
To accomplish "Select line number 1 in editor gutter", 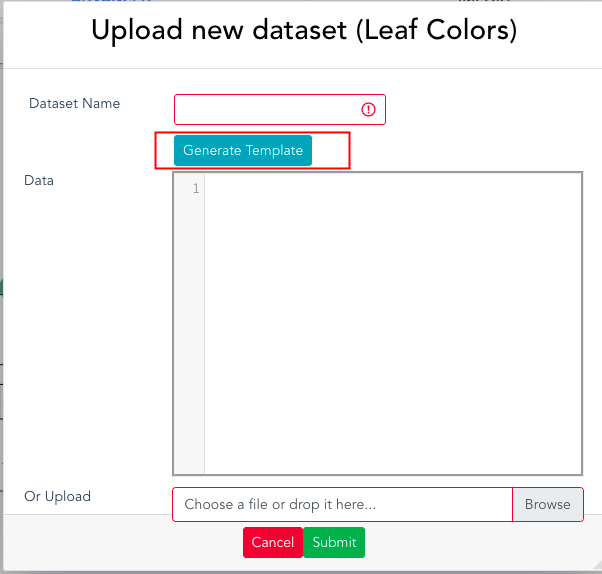I will pyautogui.click(x=196, y=188).
